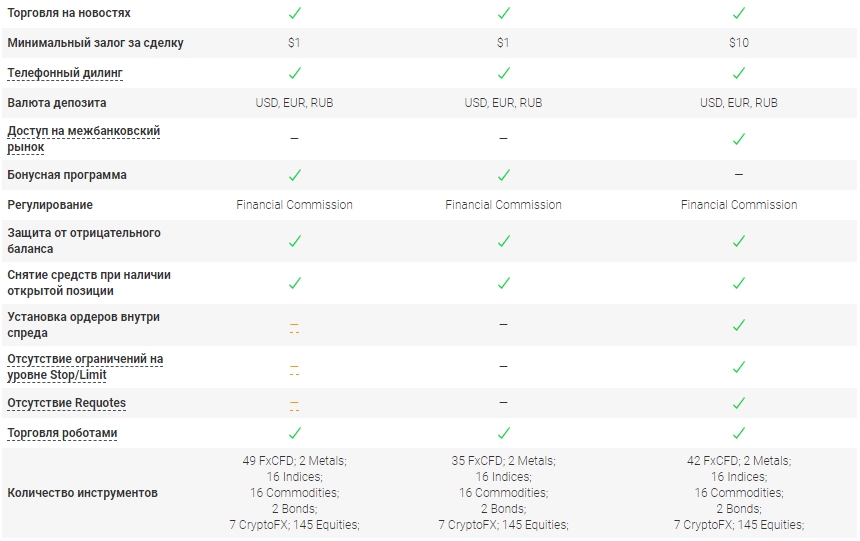860x541 pixels.
Task: Click the first-column checkmark for Защита от отрицательного баланса
Action: pyautogui.click(x=294, y=241)
